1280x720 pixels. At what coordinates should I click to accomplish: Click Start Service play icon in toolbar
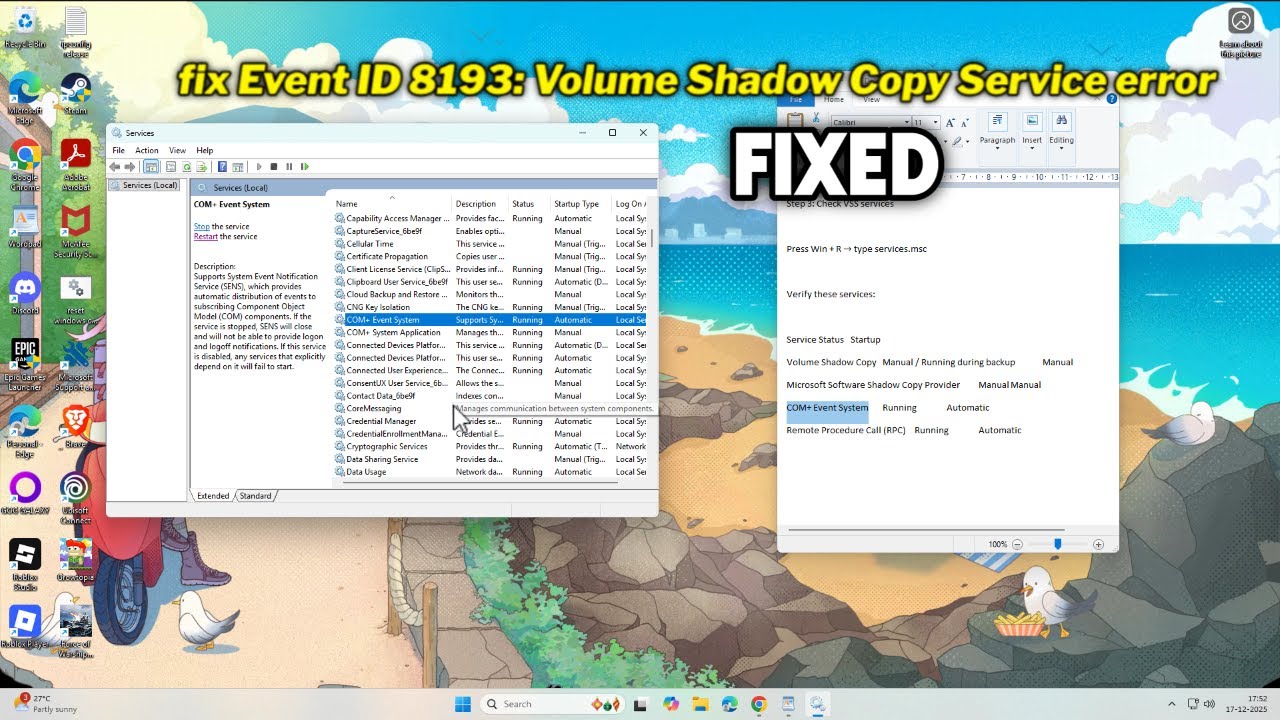[x=259, y=167]
